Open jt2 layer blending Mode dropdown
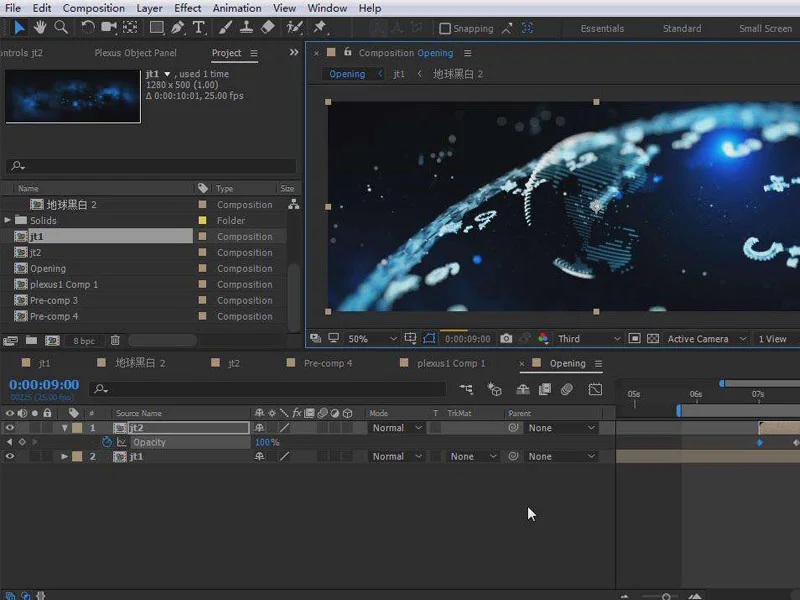 397,428
